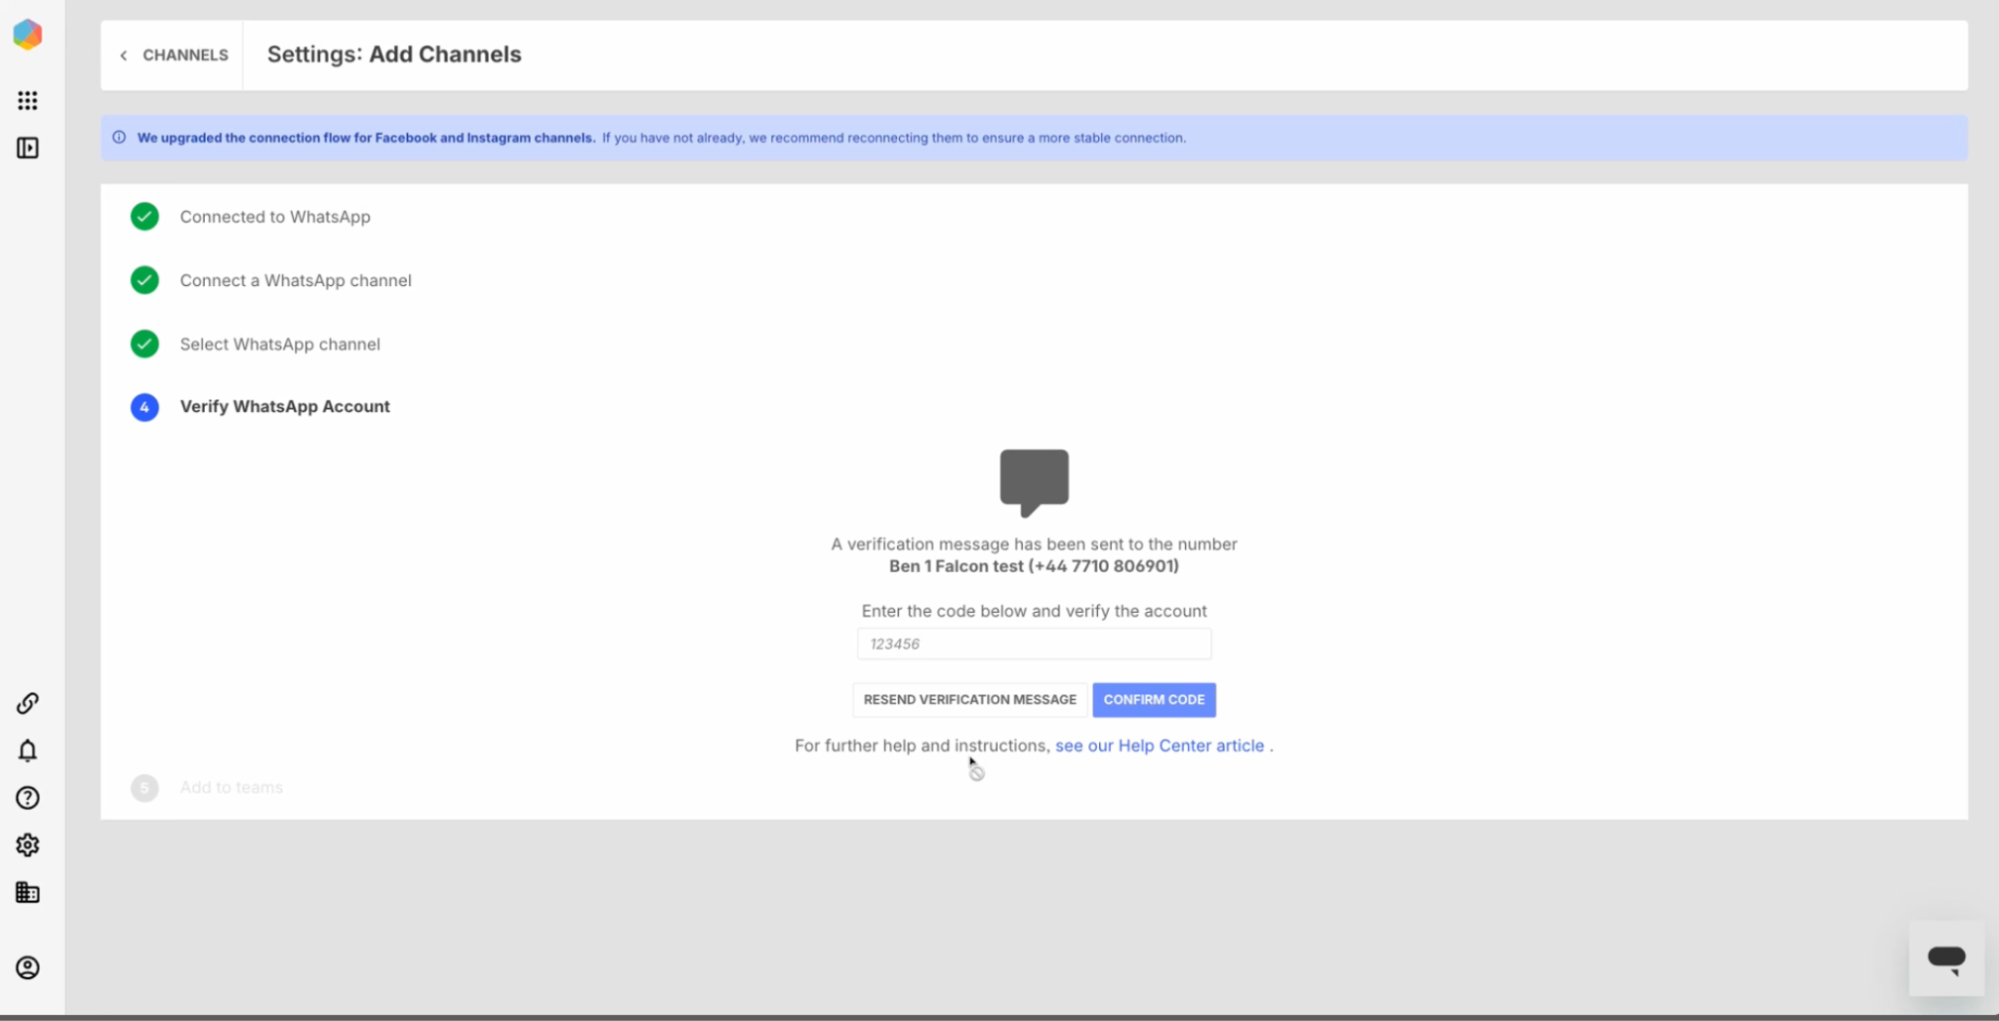This screenshot has width=1999, height=1021.
Task: Click the green check for Select WhatsApp channel
Action: pyautogui.click(x=145, y=344)
